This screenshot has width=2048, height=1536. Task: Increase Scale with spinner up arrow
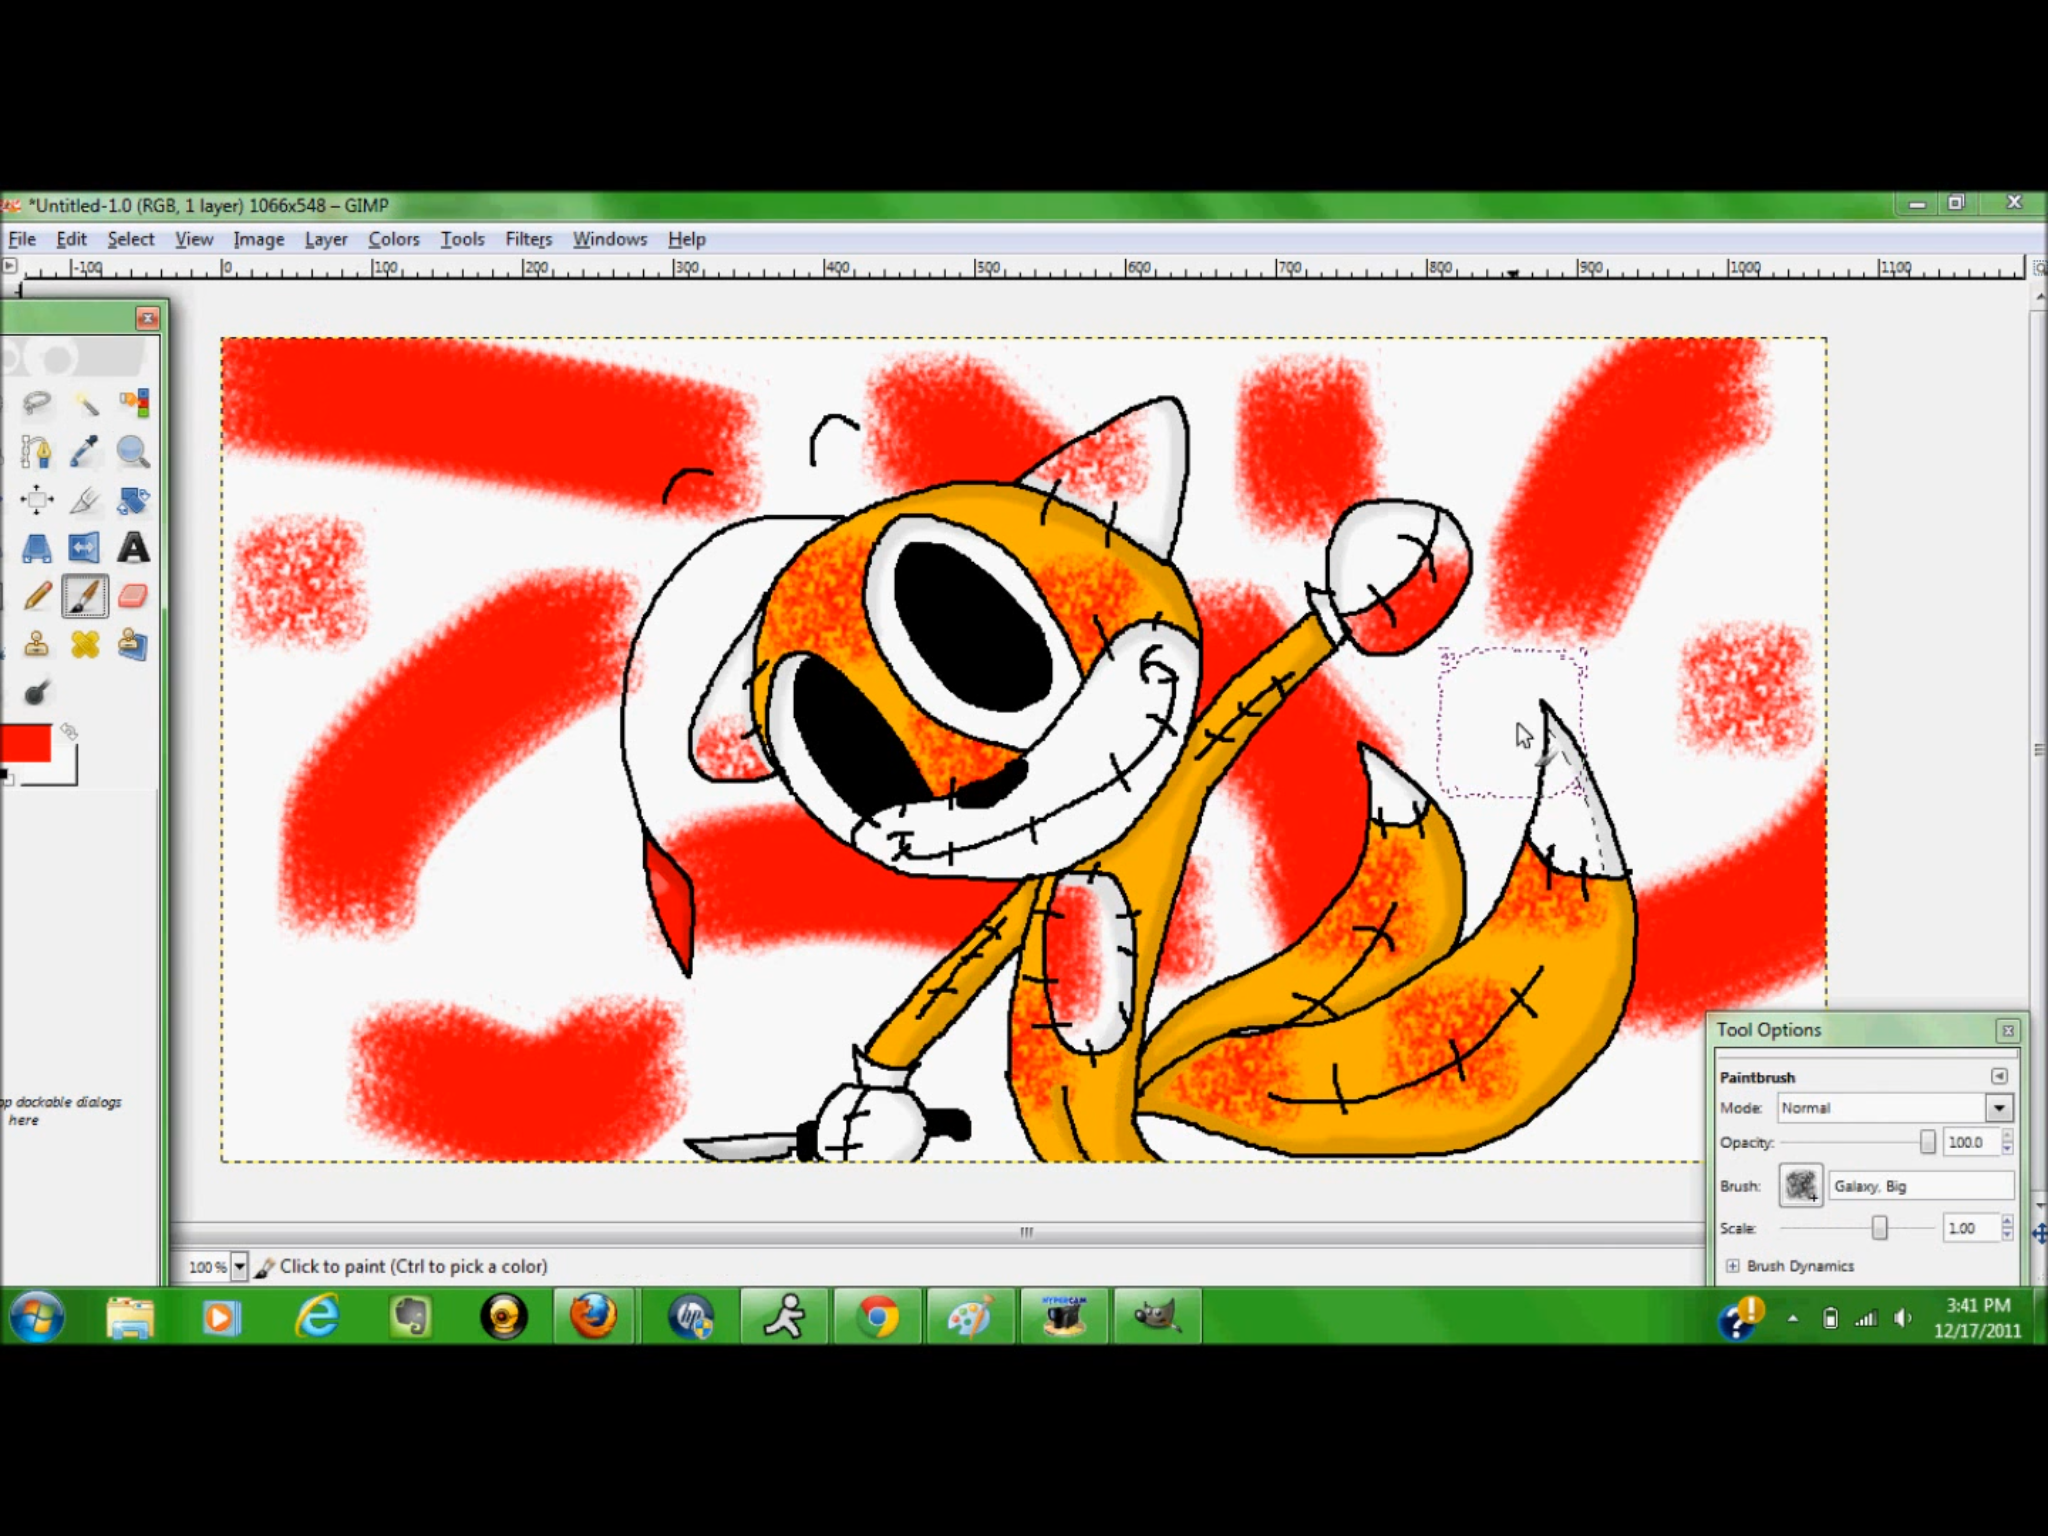[2007, 1221]
